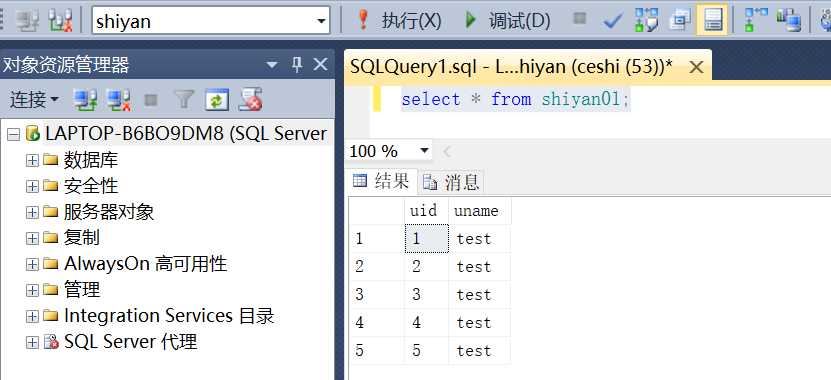Click the disconnect icon in Object Explorer
This screenshot has height=380, width=831.
tap(118, 100)
